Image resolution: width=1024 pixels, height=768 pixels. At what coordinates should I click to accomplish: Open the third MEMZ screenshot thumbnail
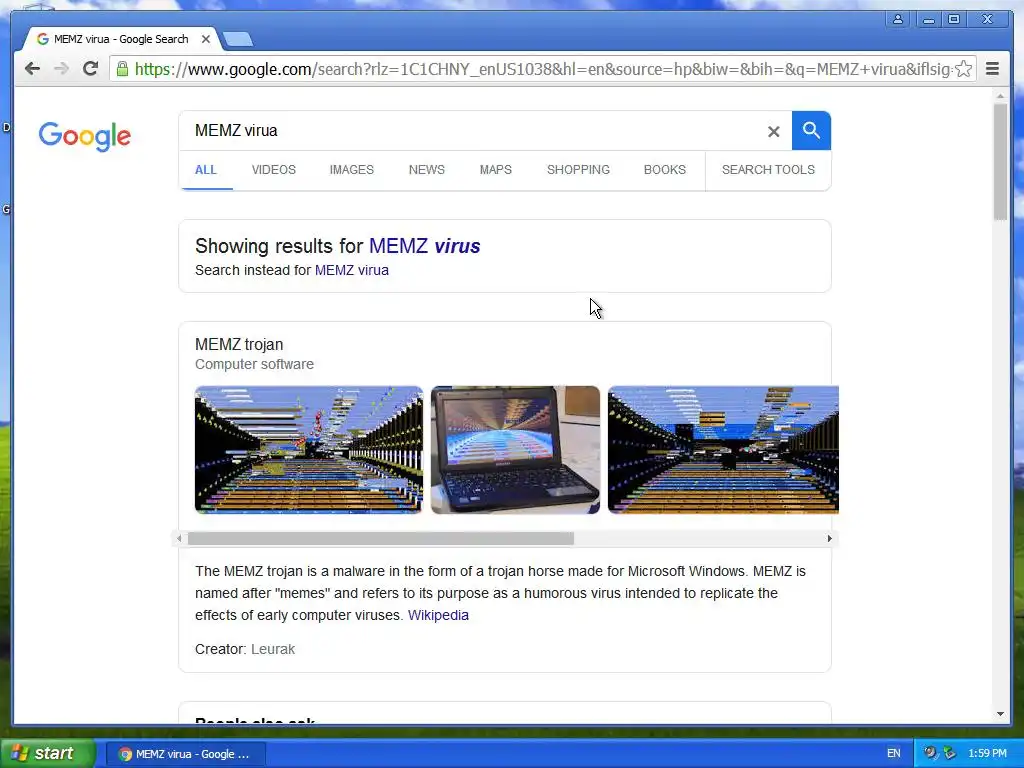tap(723, 450)
